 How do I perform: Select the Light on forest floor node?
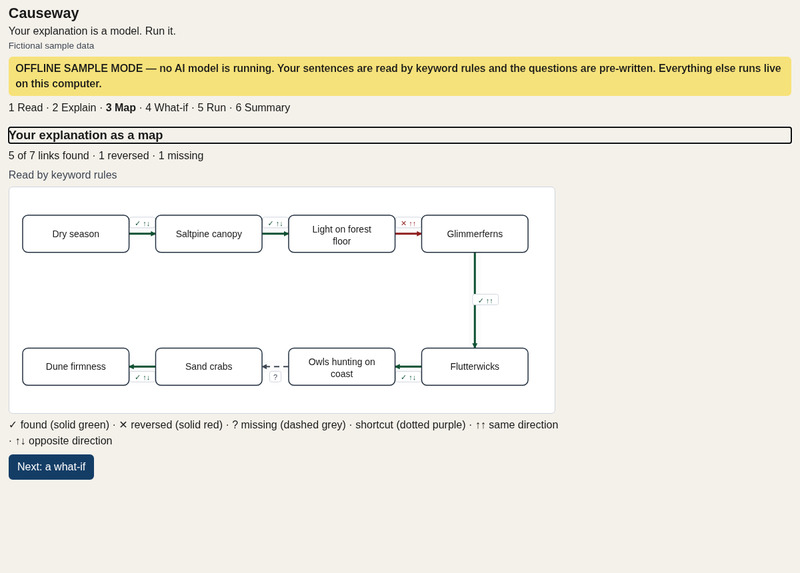coord(342,234)
